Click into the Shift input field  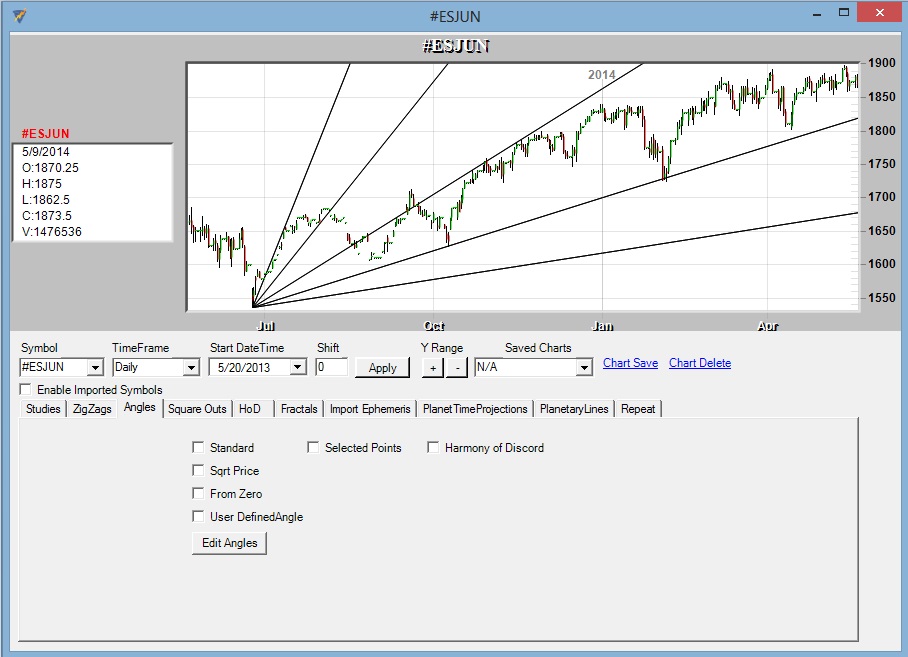click(x=331, y=367)
